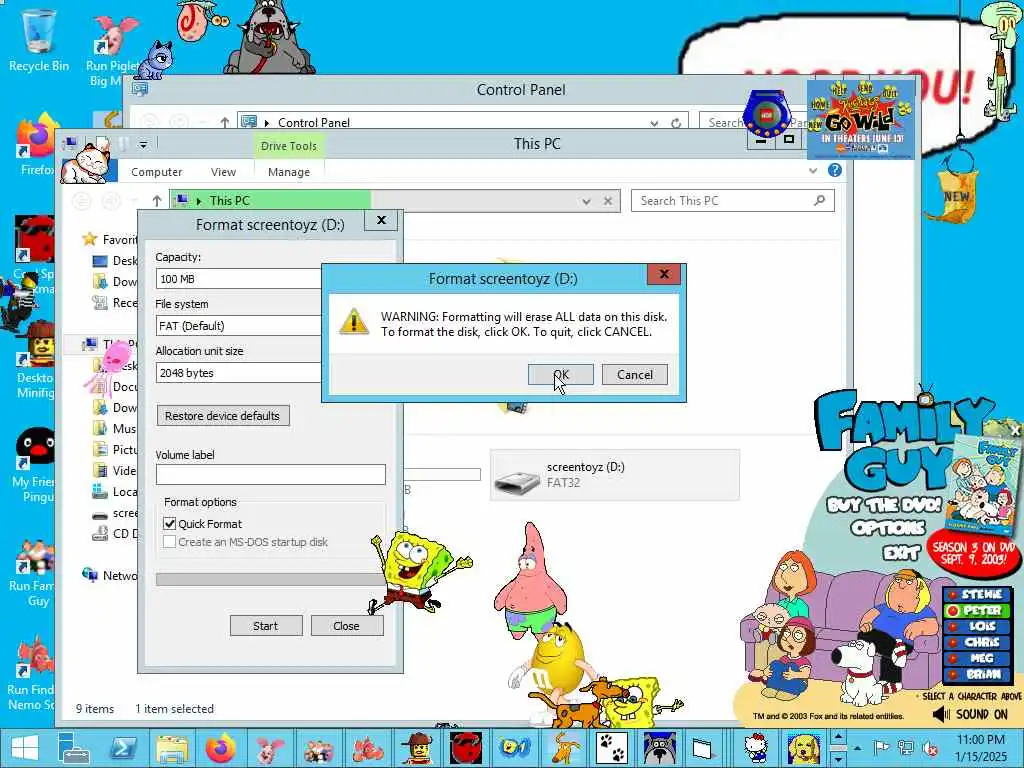Click Restore device defaults button
Screen dimensions: 1024x768
[223, 415]
